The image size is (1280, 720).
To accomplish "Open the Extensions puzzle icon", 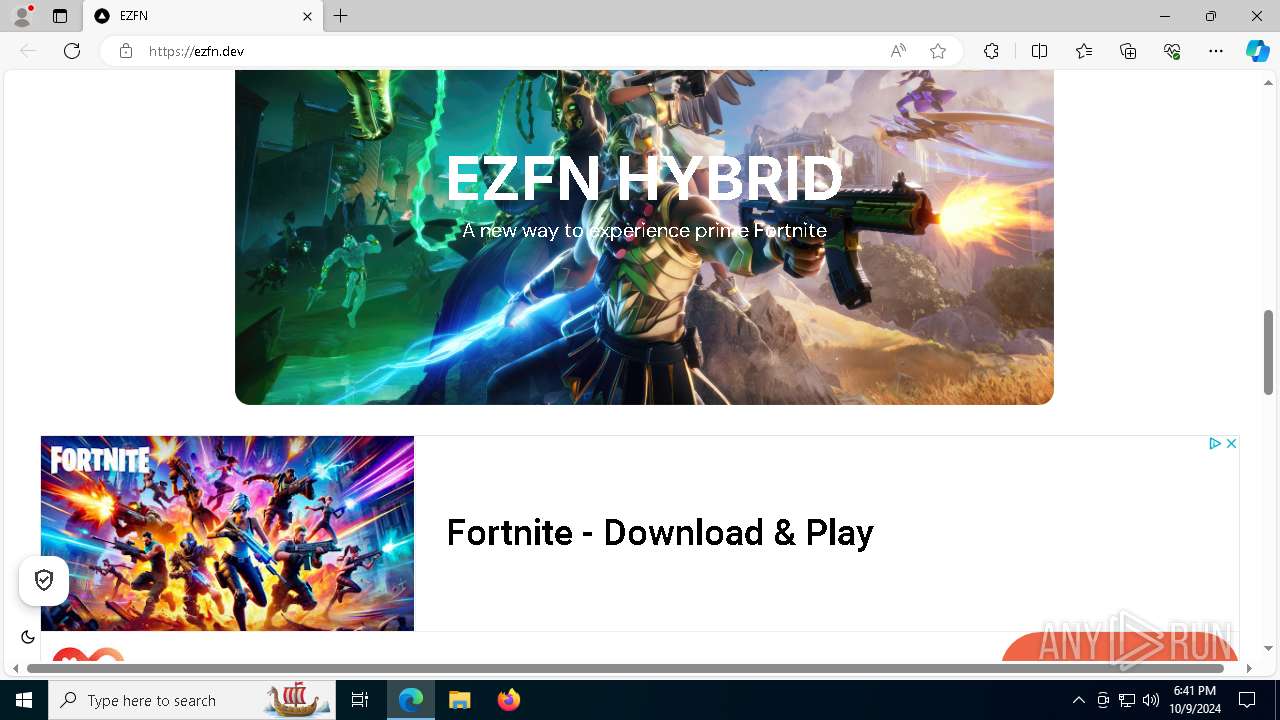I will click(x=991, y=51).
